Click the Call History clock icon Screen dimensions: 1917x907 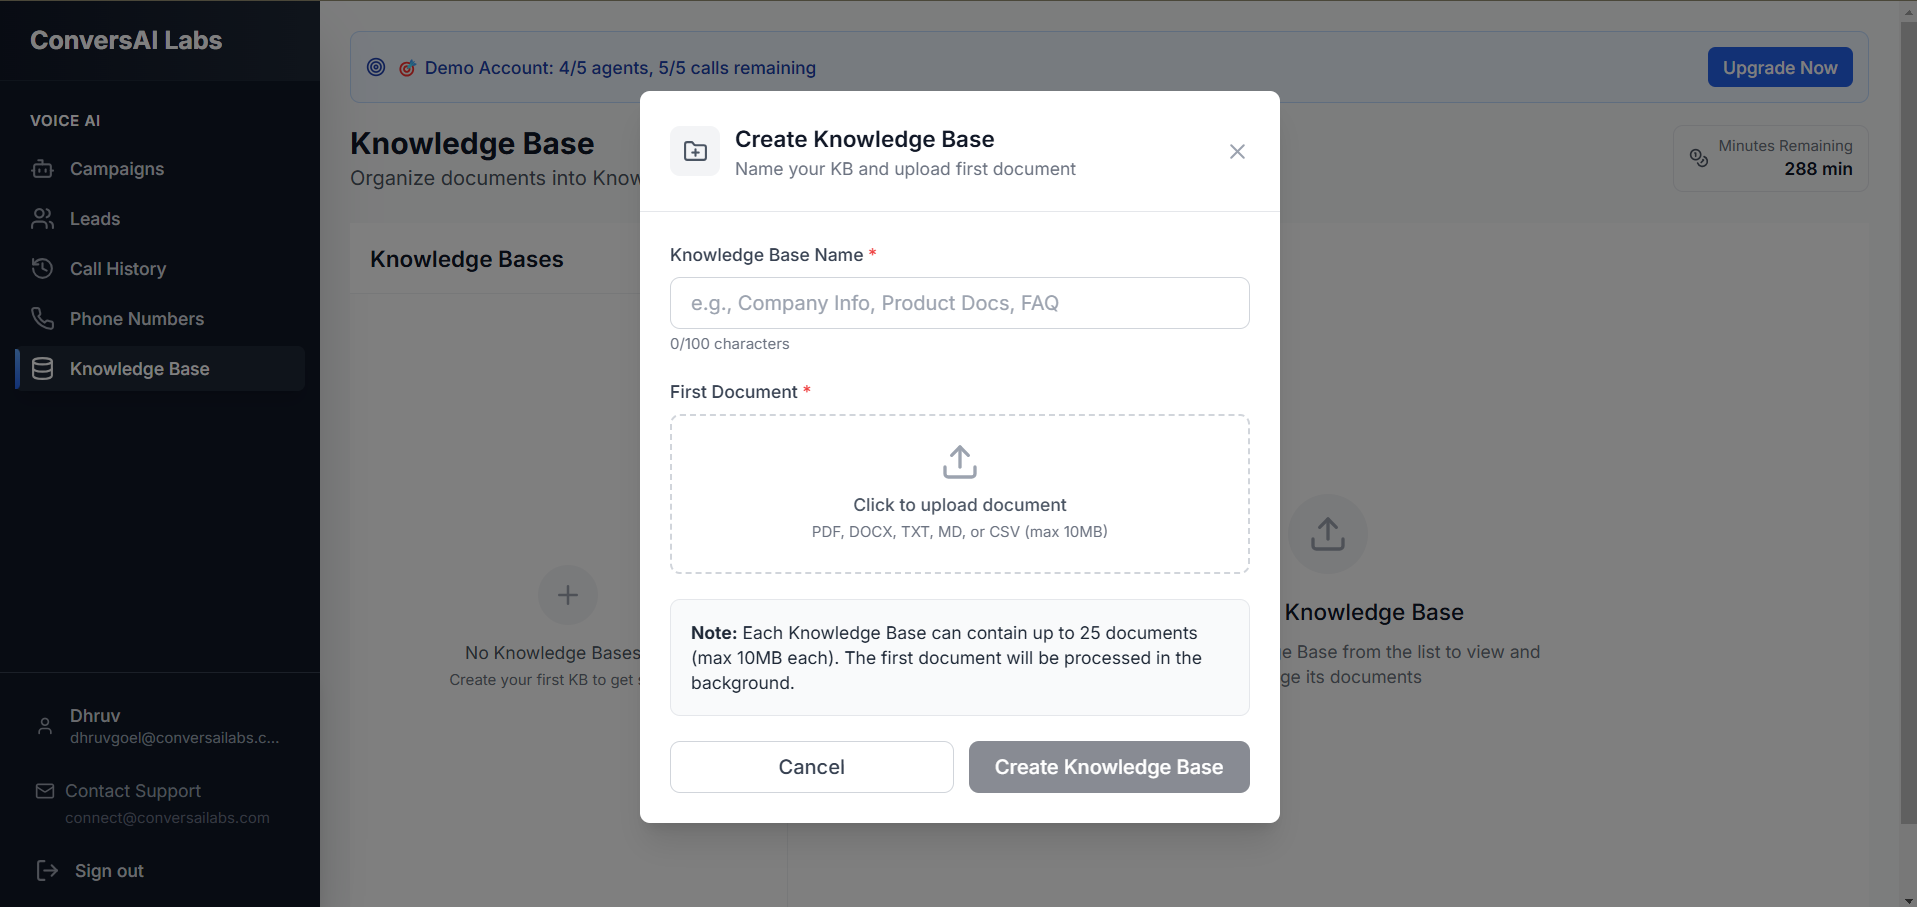(x=43, y=269)
